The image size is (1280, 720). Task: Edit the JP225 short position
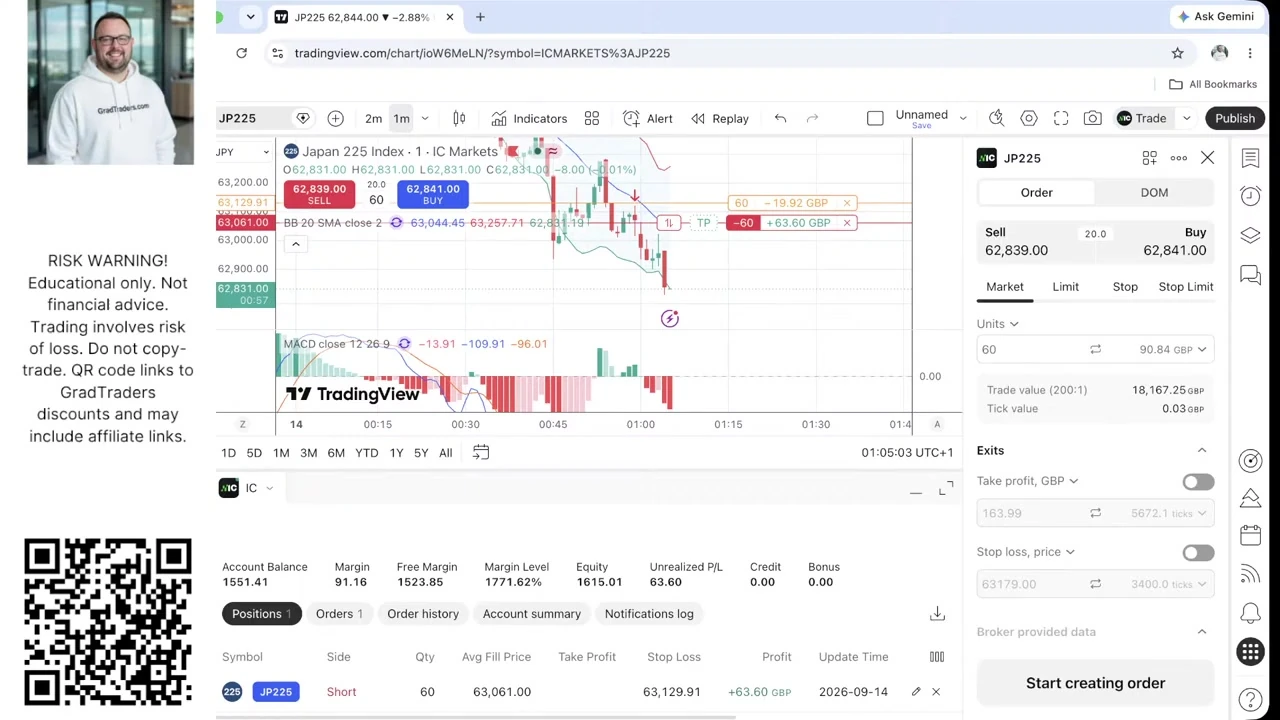click(x=915, y=692)
